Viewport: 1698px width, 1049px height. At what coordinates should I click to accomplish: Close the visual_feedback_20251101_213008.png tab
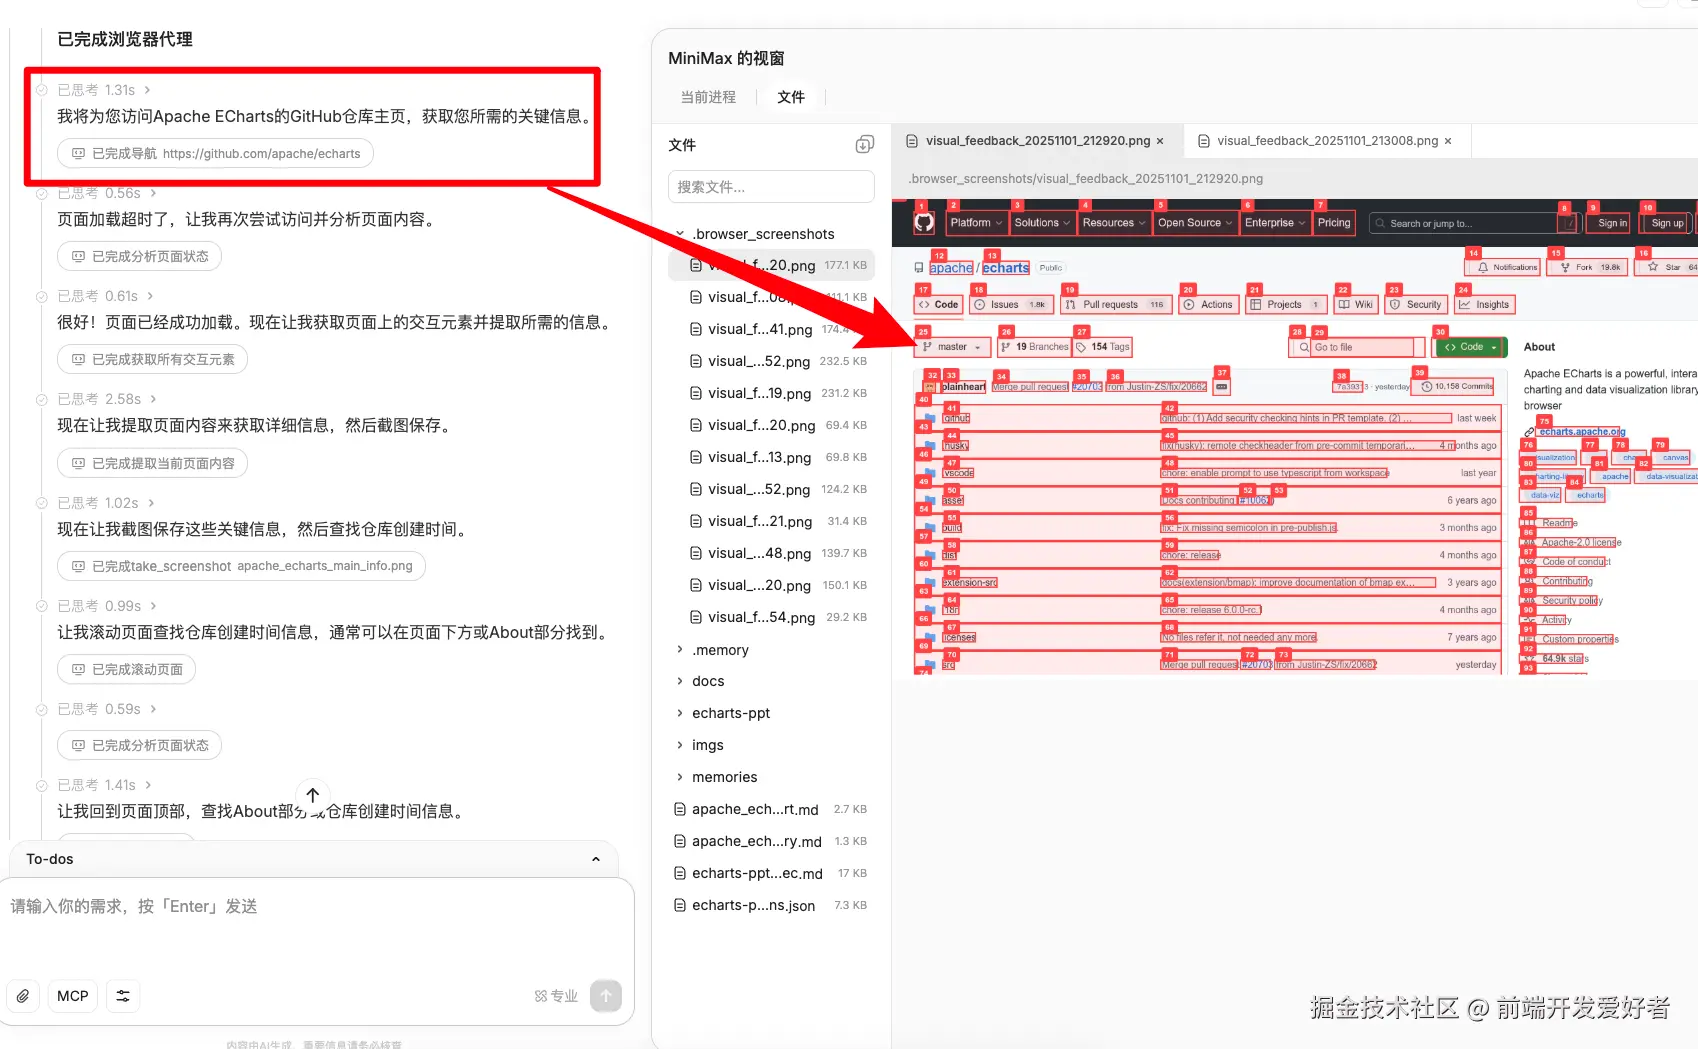[x=1448, y=141]
